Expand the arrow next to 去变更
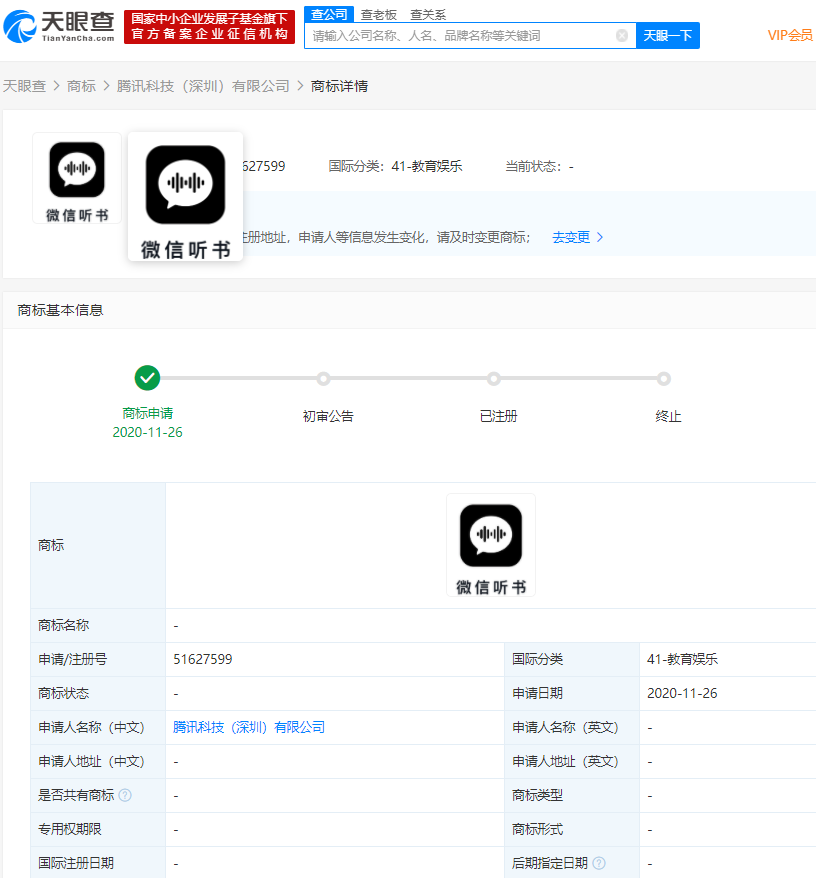This screenshot has width=816, height=878. 600,237
